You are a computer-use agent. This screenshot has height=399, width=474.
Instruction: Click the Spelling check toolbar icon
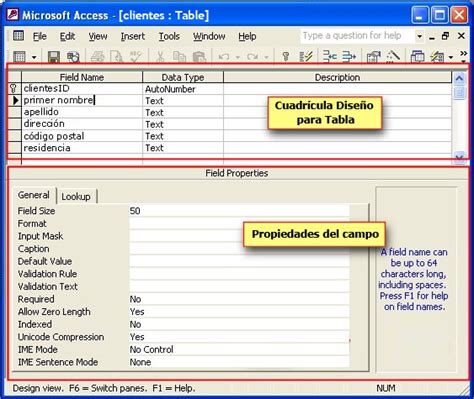tap(136, 57)
